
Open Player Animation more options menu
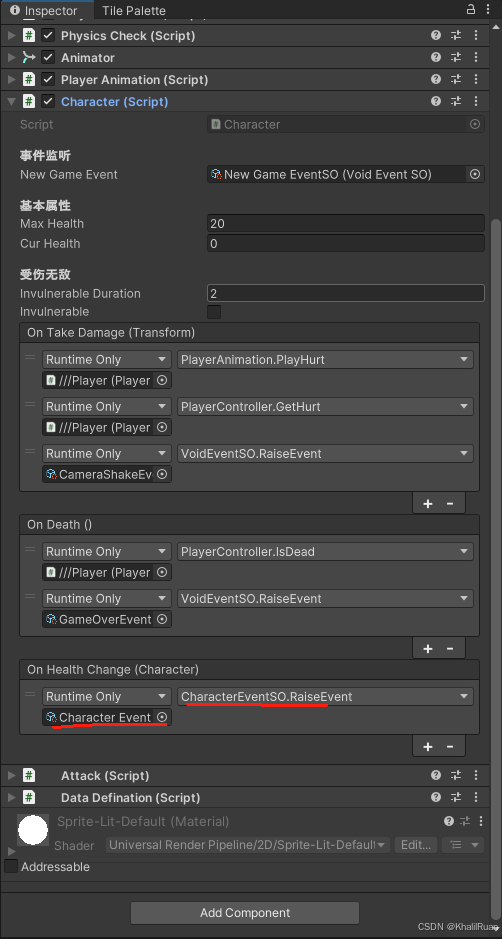(x=476, y=80)
